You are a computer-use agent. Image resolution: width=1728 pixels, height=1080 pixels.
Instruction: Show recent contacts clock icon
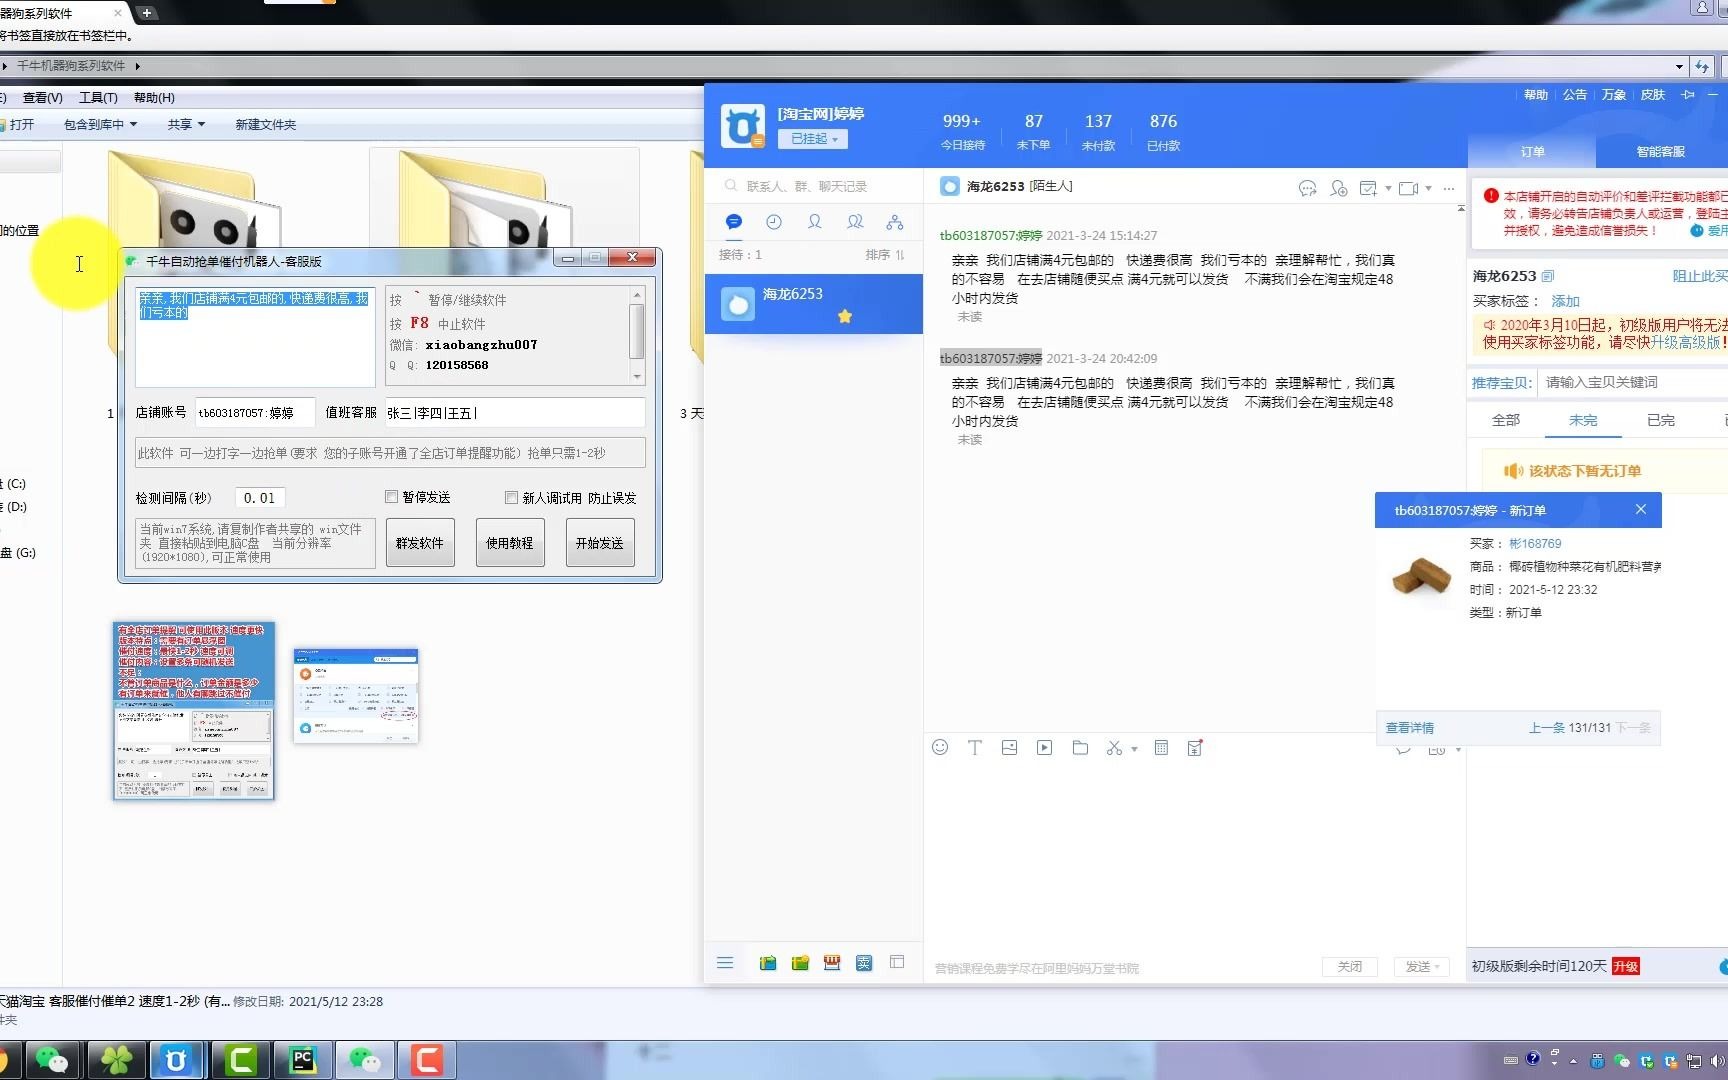click(x=774, y=222)
